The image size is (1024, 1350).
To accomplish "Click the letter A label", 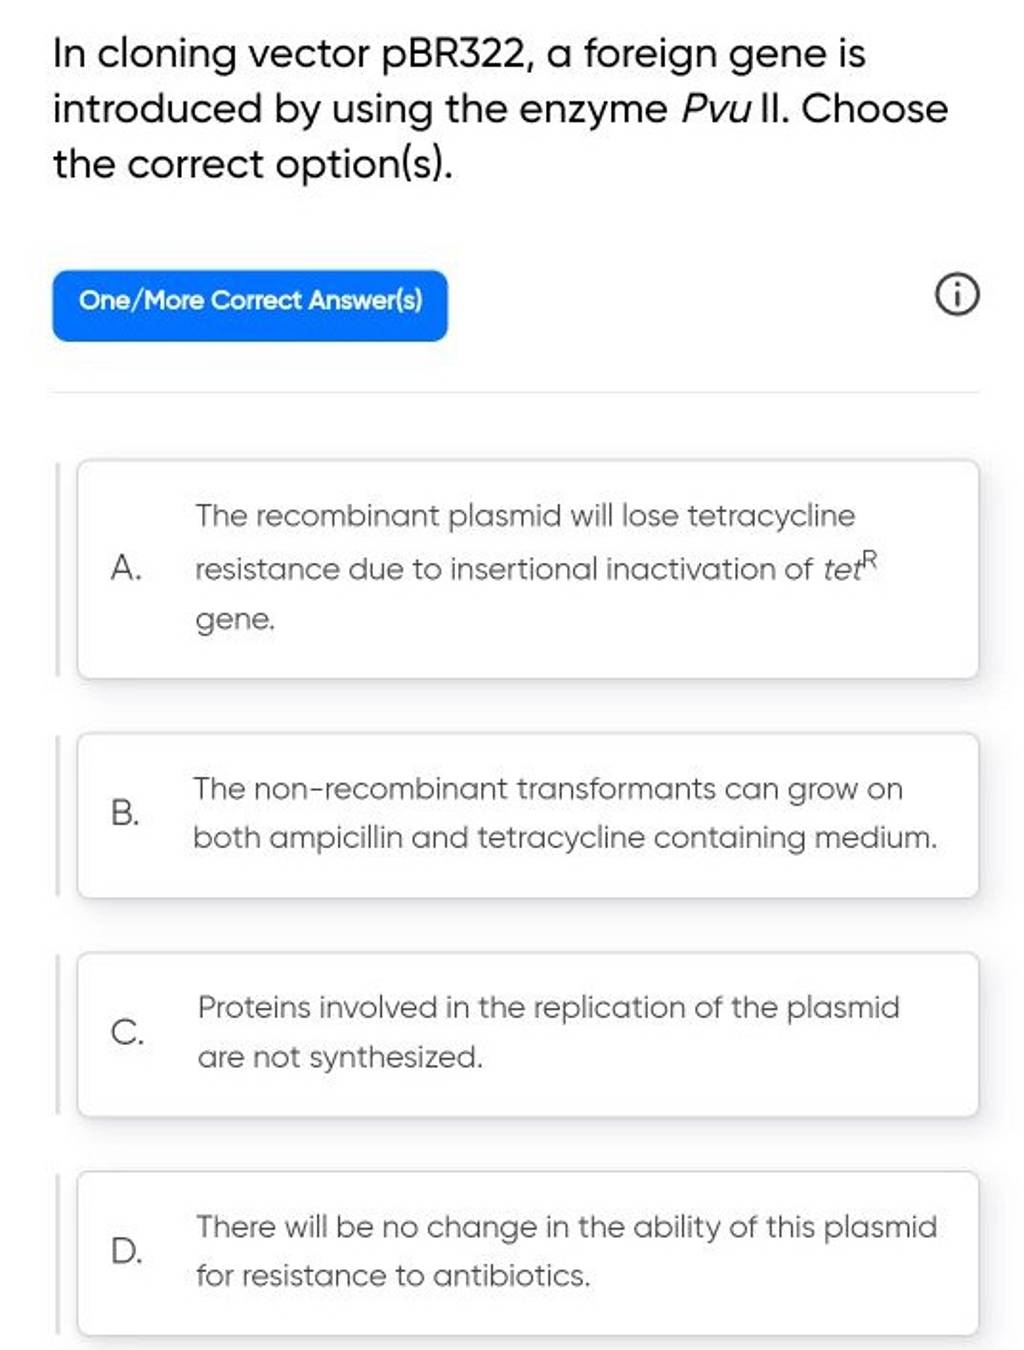I will click(x=127, y=566).
